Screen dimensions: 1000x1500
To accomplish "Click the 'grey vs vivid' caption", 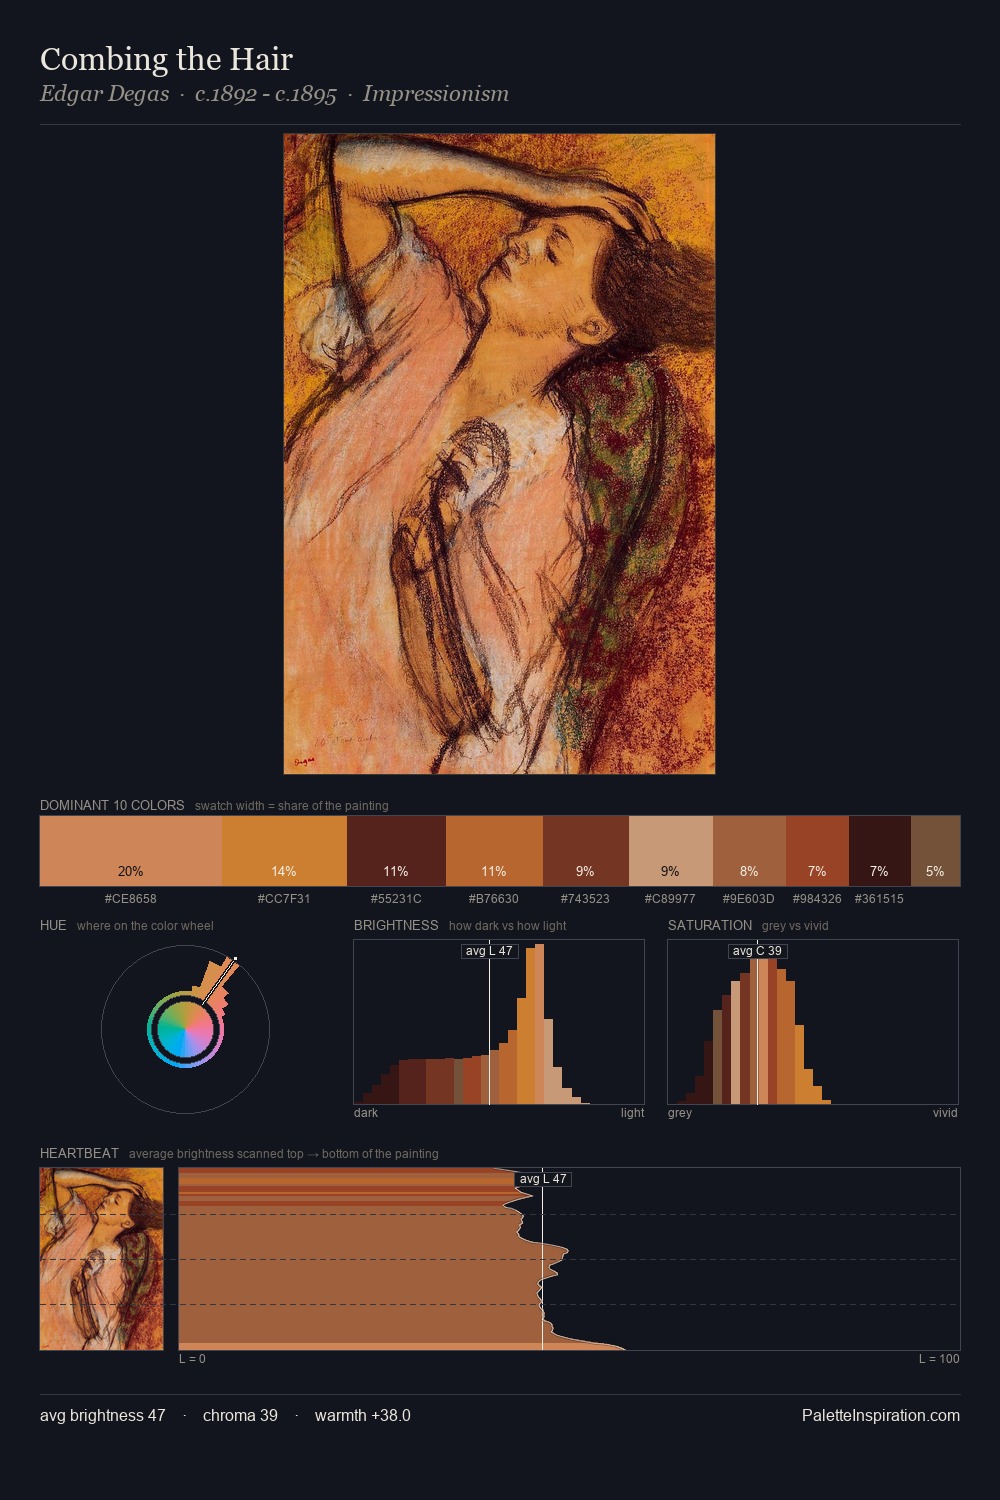I will coord(795,926).
